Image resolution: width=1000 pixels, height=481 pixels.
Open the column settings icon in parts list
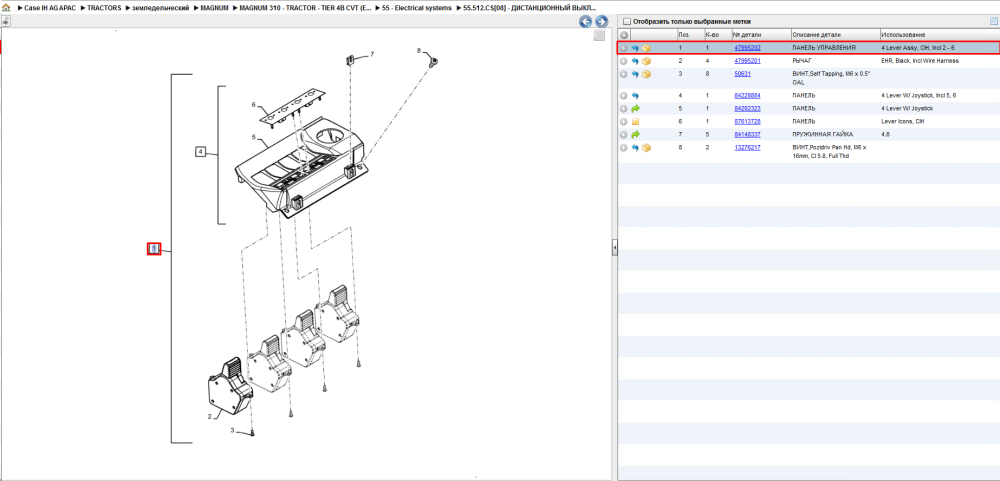click(993, 21)
